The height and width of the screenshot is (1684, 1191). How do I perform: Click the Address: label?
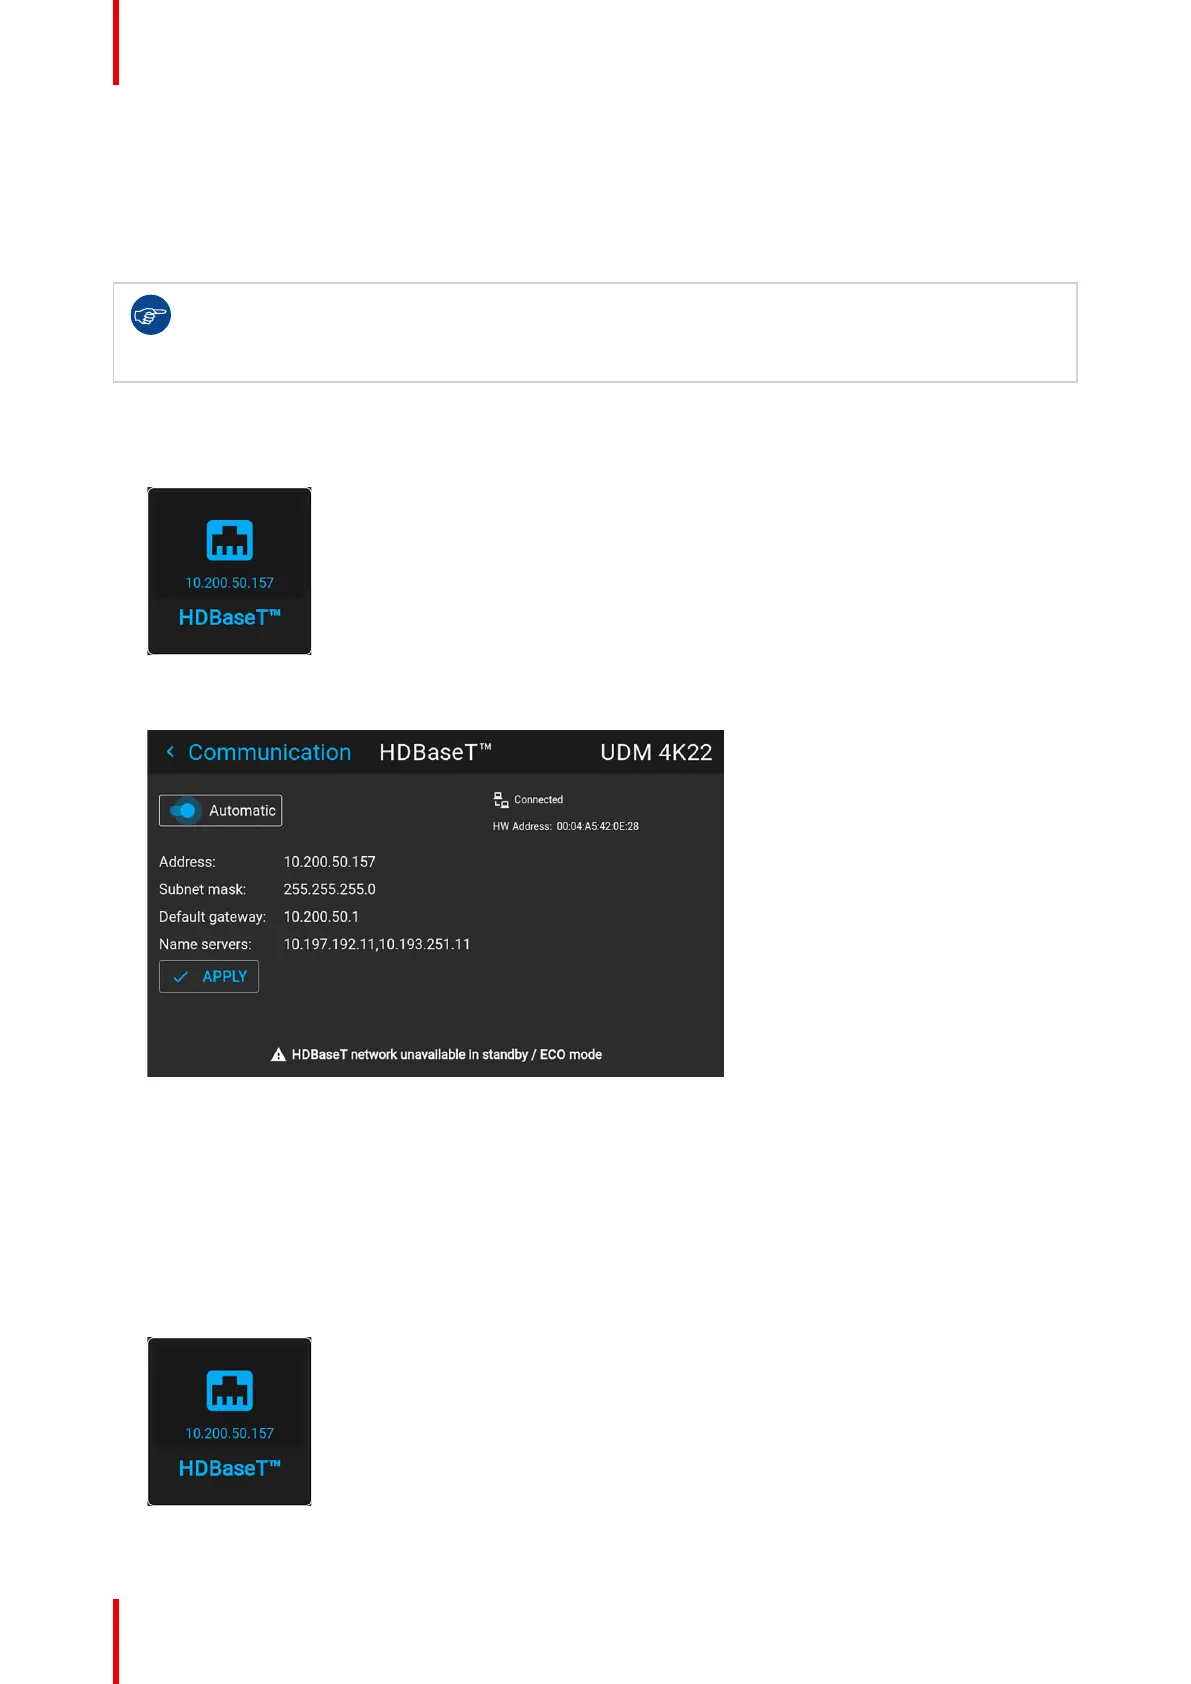(x=187, y=862)
